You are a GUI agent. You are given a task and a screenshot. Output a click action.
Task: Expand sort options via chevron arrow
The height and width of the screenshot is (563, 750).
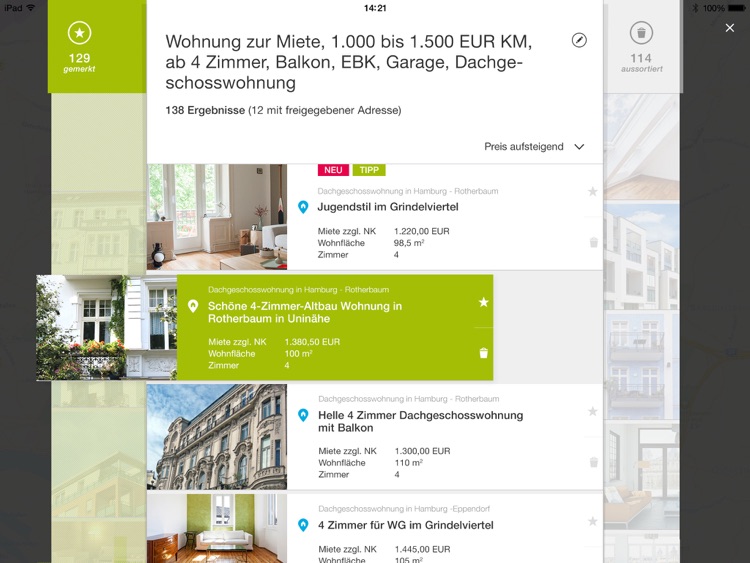point(579,147)
